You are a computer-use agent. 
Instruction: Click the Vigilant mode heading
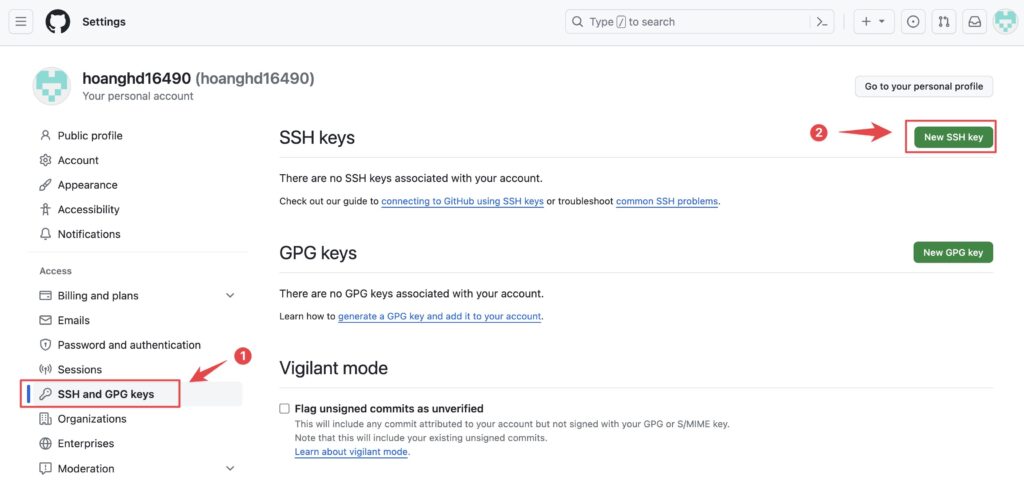334,368
